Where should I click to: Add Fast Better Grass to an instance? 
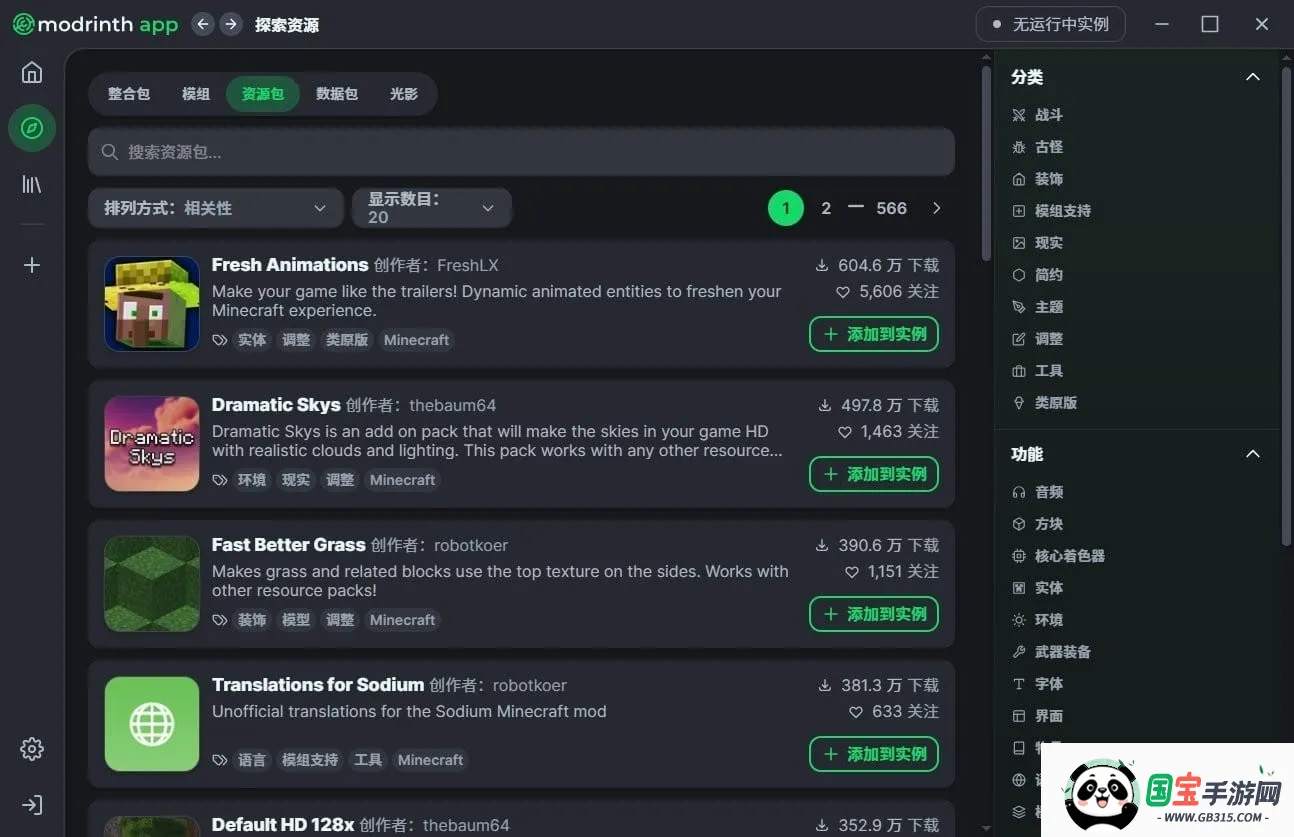[x=874, y=614]
